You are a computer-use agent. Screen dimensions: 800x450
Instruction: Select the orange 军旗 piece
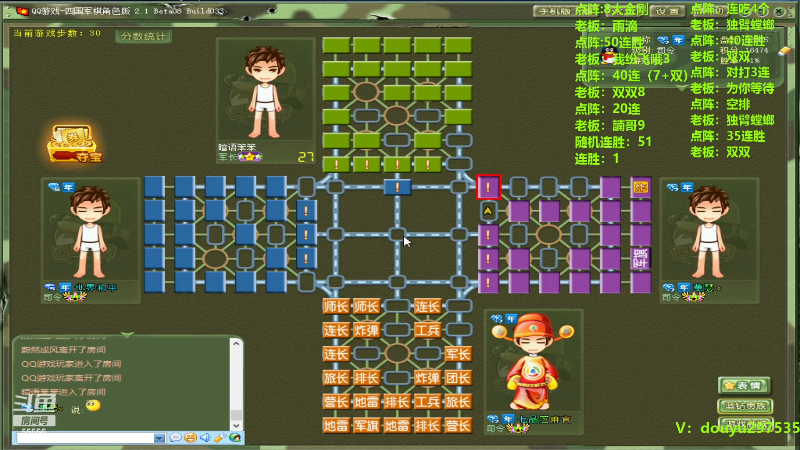366,425
